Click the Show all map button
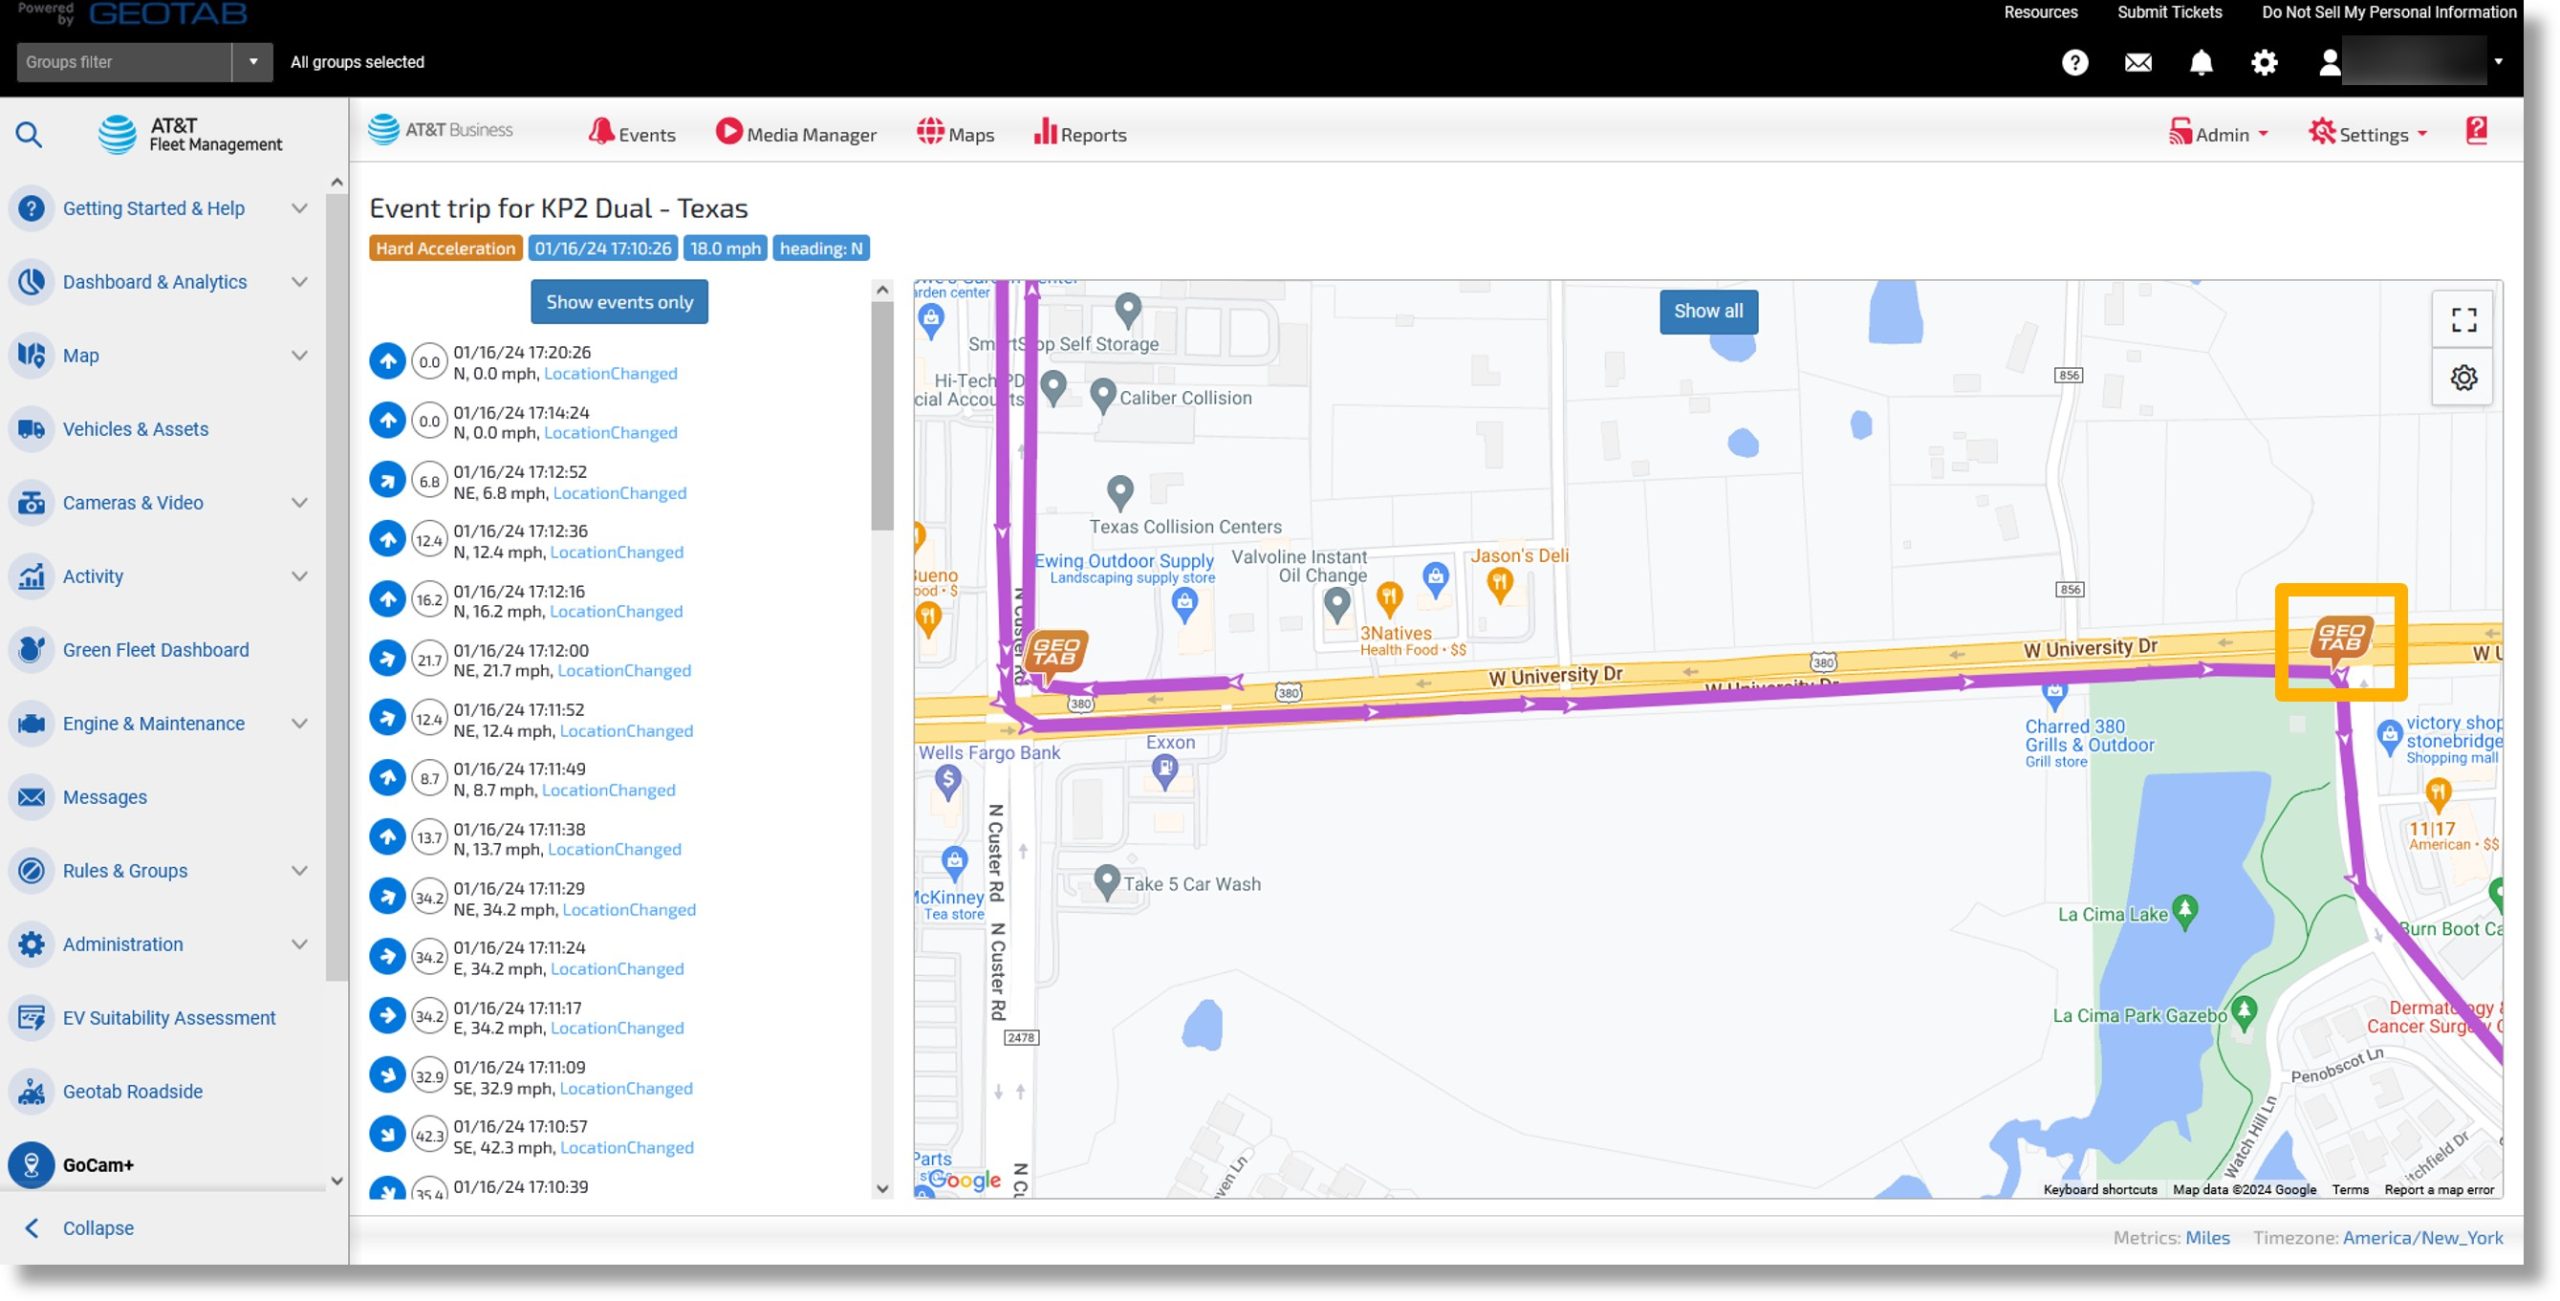2560x1301 pixels. (x=1708, y=311)
